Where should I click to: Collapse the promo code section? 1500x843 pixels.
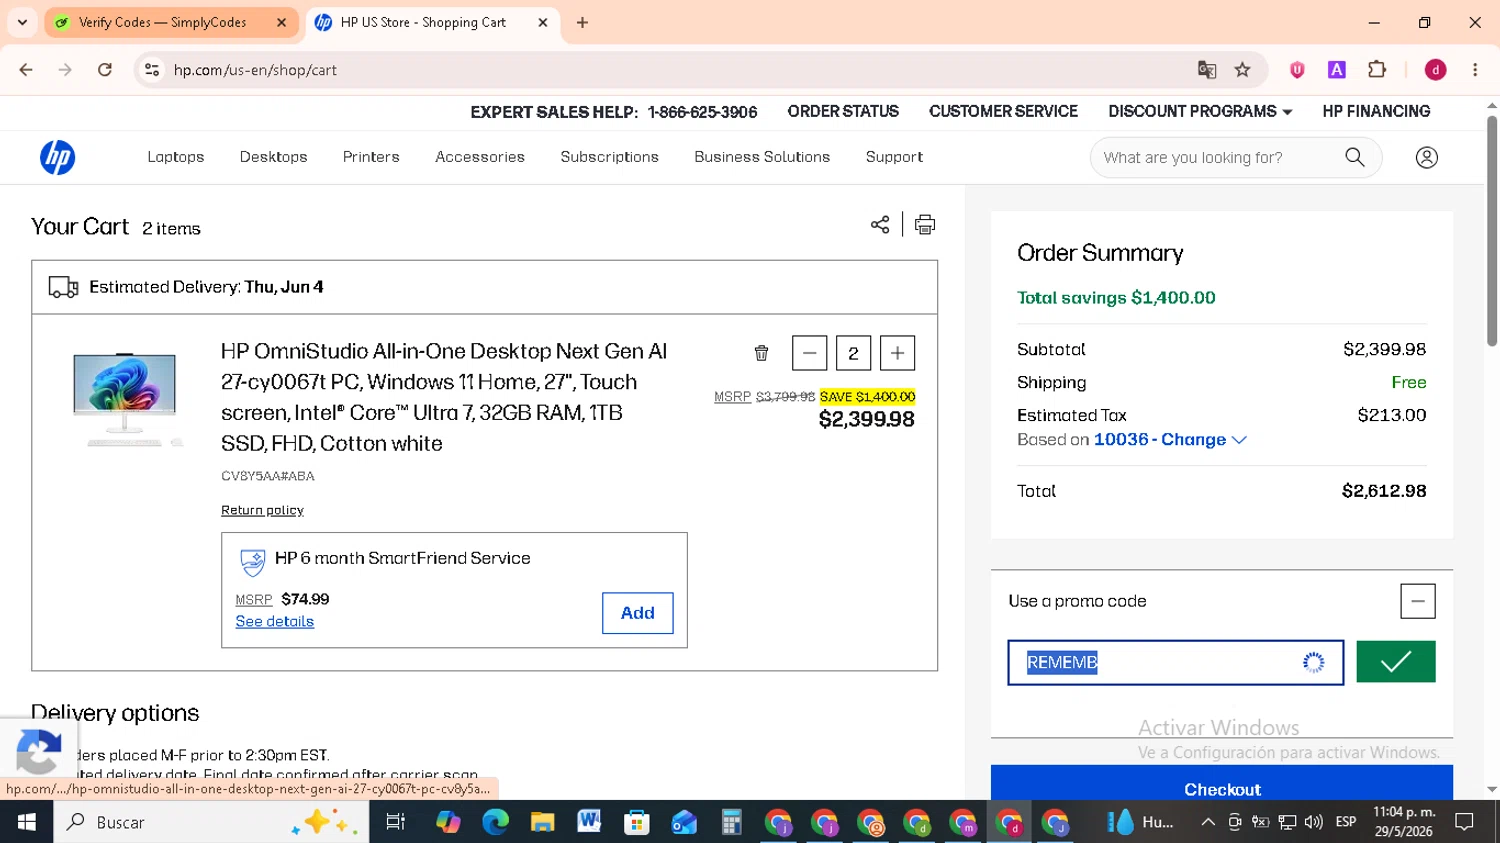coord(1418,601)
